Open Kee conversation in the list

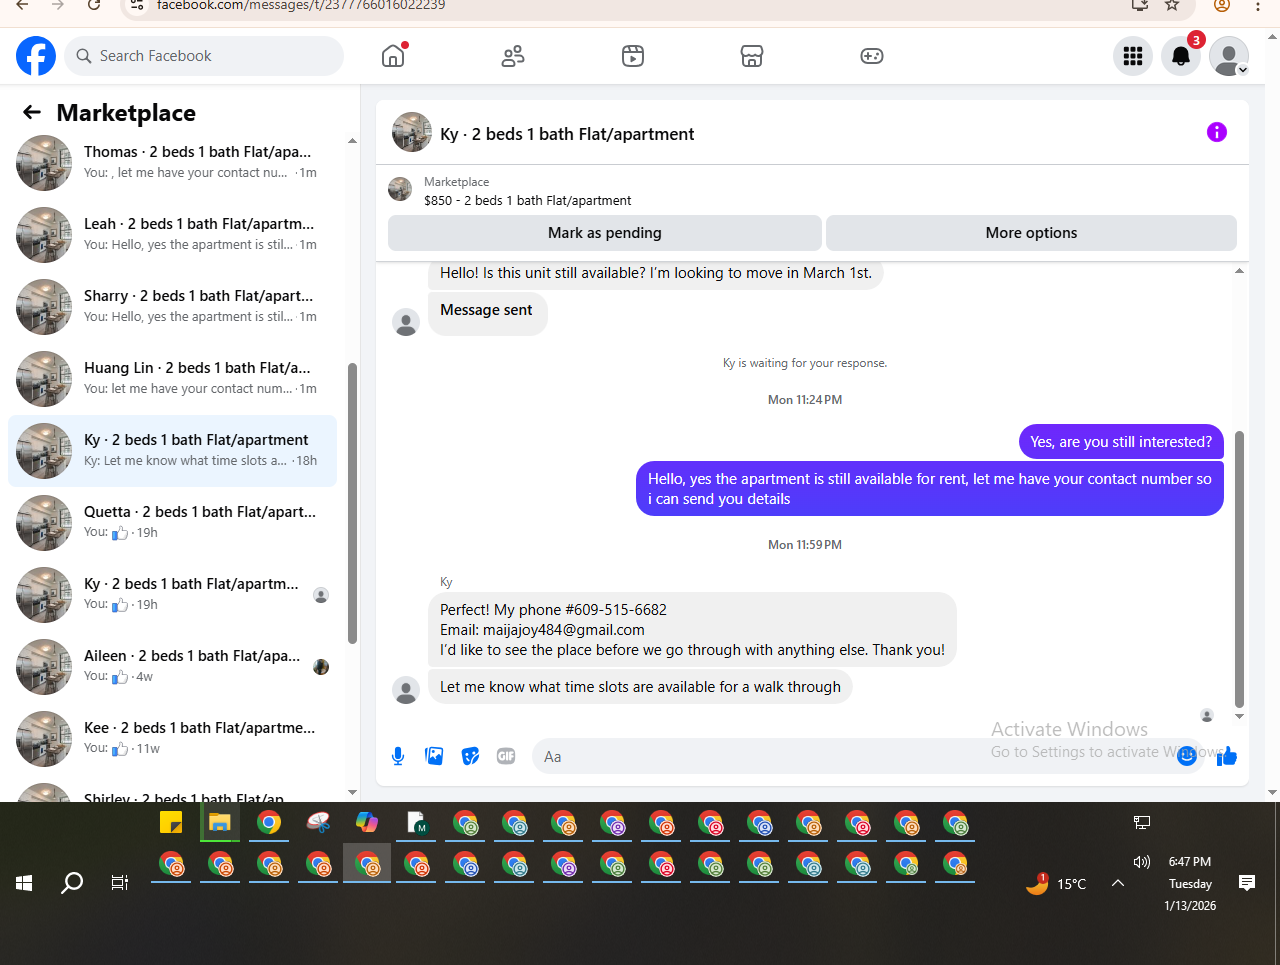[172, 739]
